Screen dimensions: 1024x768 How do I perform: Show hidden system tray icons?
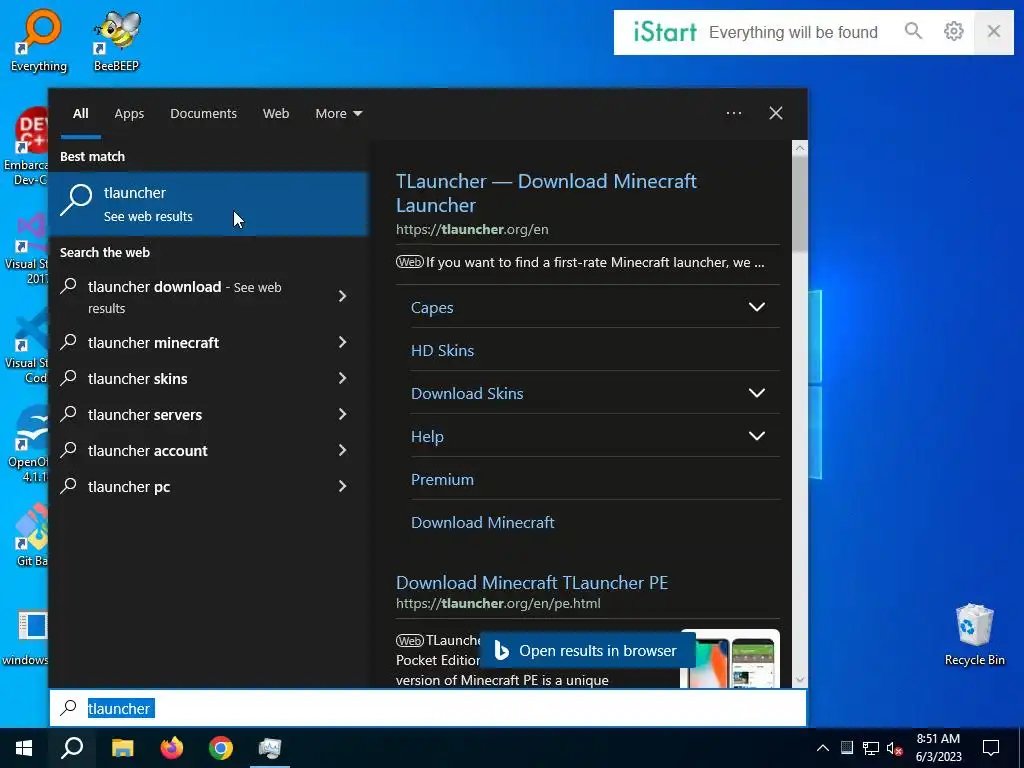[823, 748]
